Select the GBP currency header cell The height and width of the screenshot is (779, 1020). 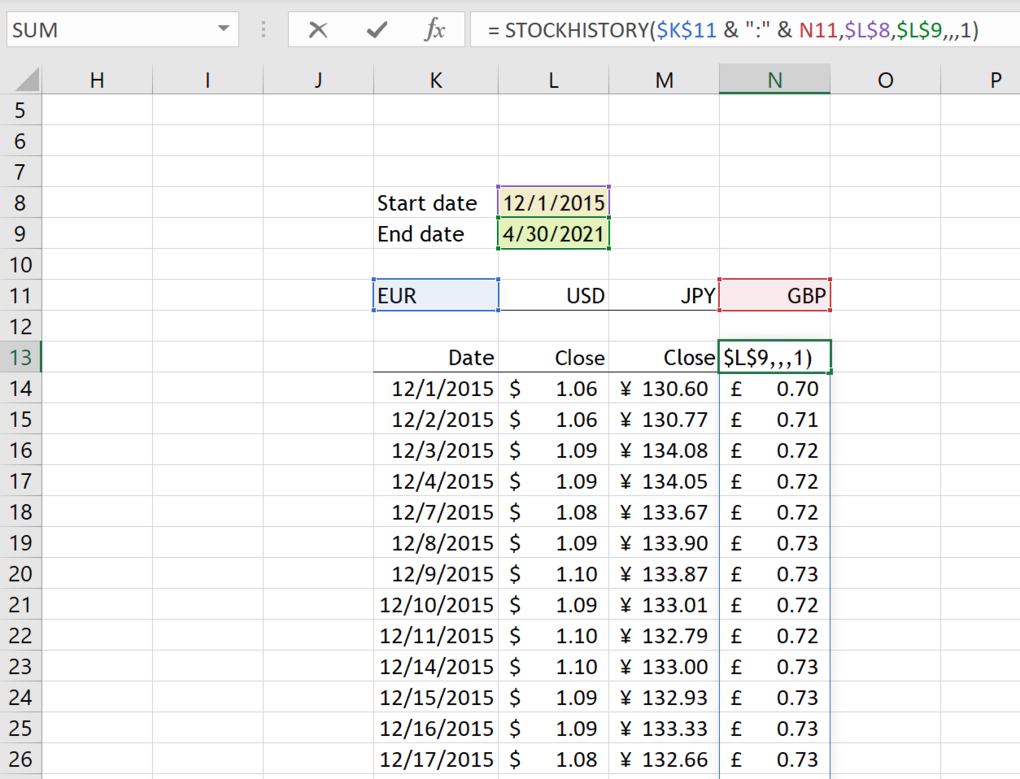pyautogui.click(x=775, y=295)
